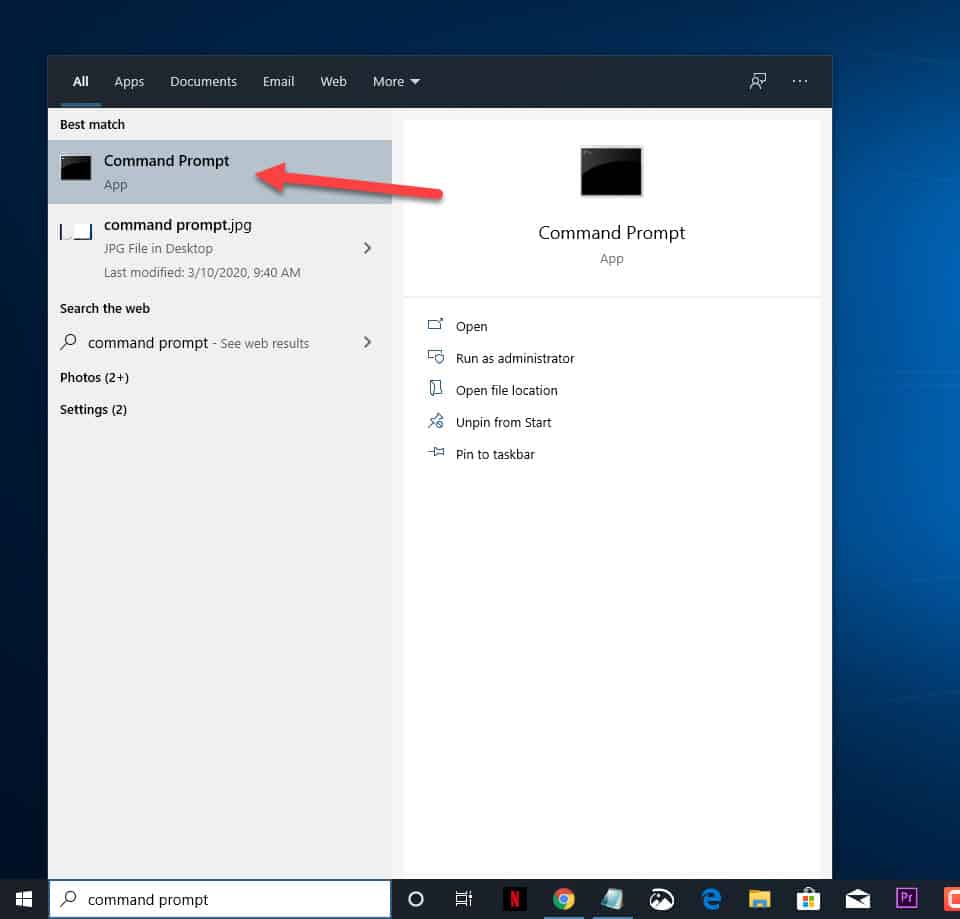Click the taskbar search input field
The image size is (960, 919).
pos(220,899)
